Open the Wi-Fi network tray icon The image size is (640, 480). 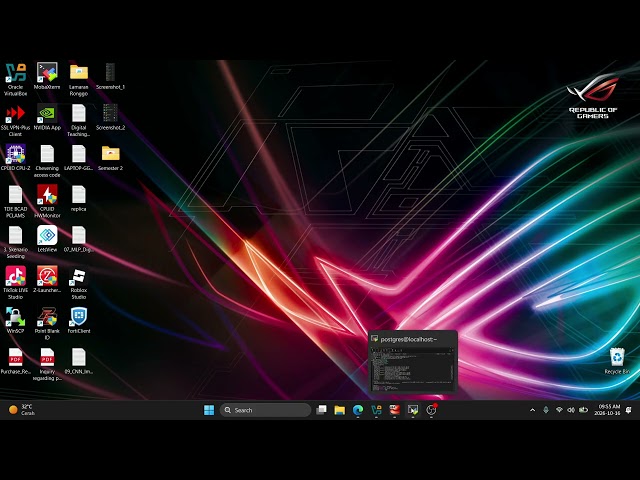pos(559,410)
